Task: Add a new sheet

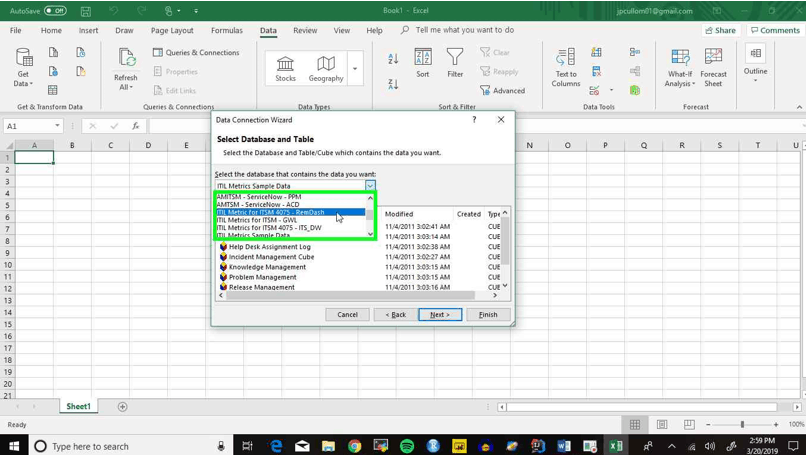Action: click(122, 407)
